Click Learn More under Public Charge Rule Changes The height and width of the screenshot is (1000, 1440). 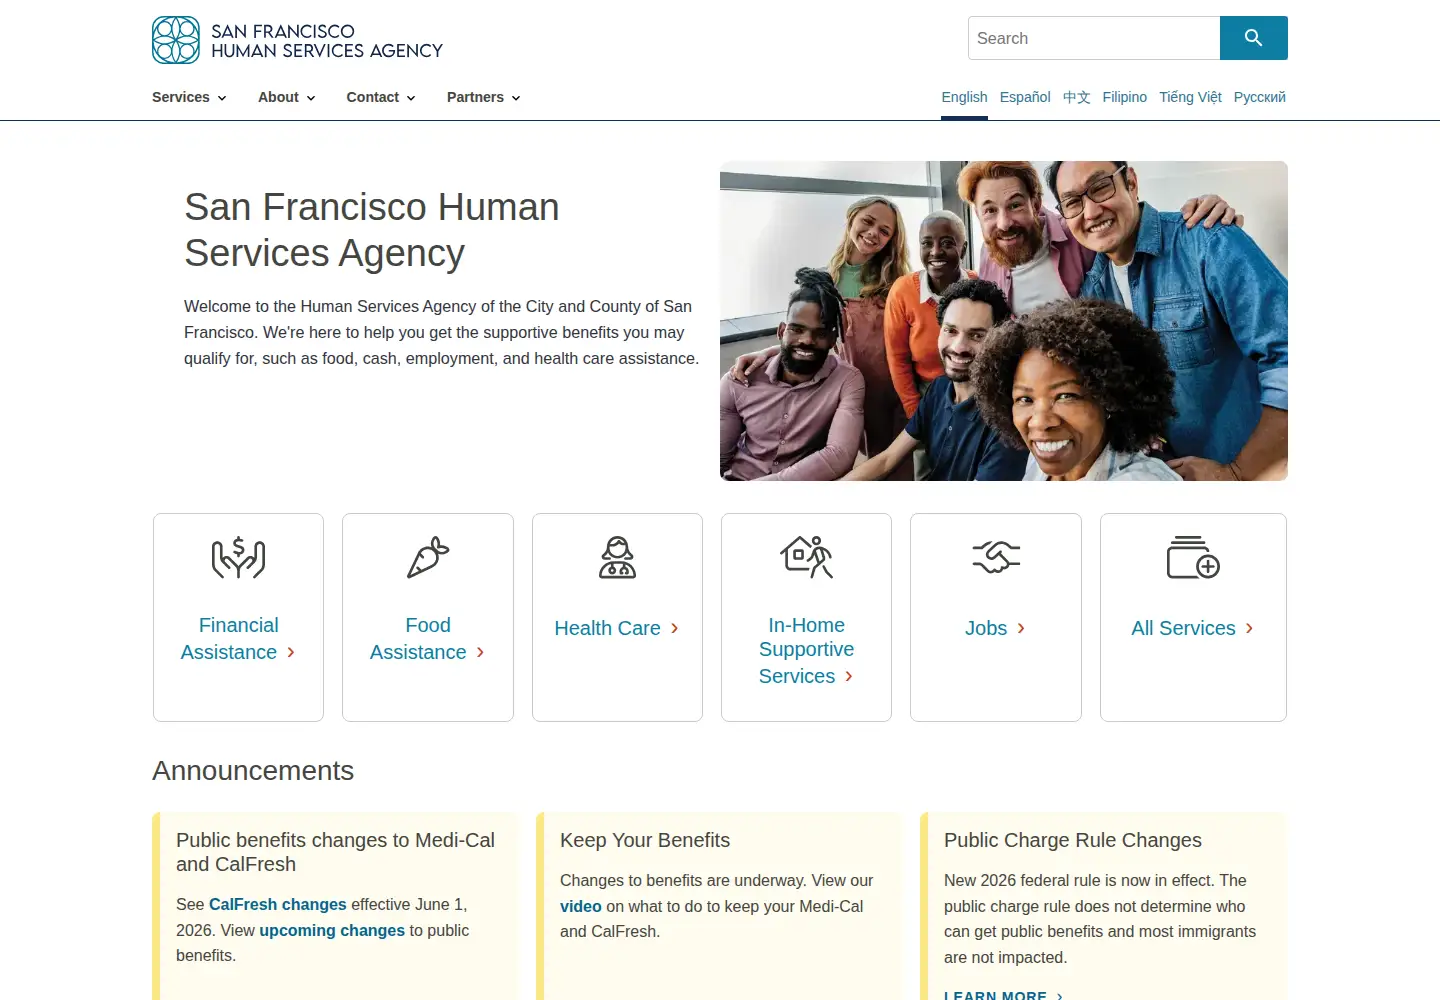coord(1004,995)
